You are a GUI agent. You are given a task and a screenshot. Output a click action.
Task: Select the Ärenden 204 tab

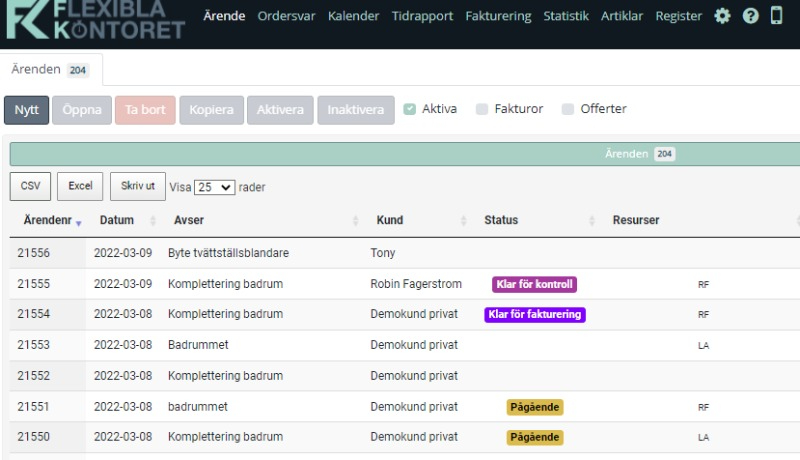click(x=51, y=69)
